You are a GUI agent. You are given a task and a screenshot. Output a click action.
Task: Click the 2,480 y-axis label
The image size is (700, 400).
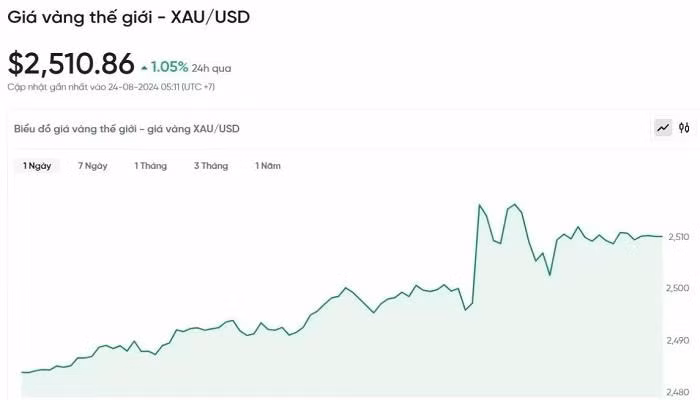pyautogui.click(x=677, y=392)
